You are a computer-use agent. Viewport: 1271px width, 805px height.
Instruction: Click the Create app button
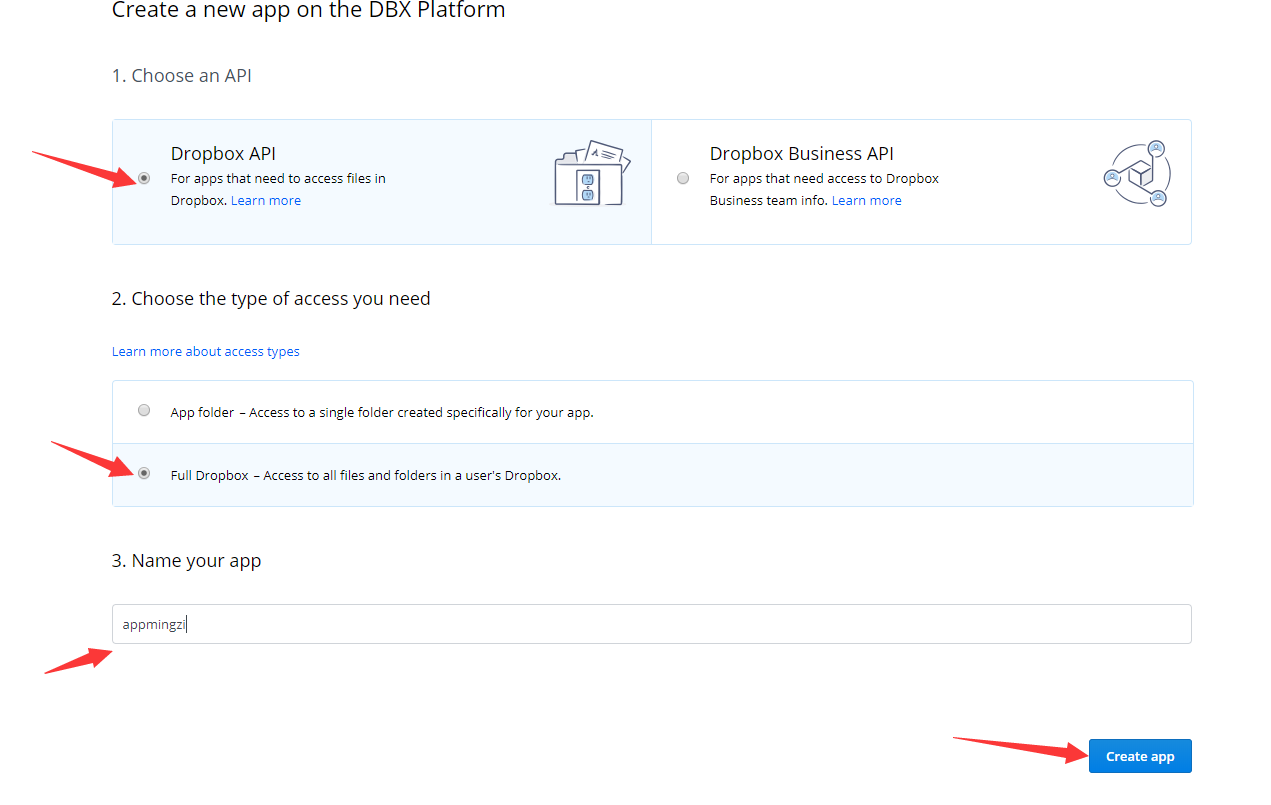pos(1140,756)
